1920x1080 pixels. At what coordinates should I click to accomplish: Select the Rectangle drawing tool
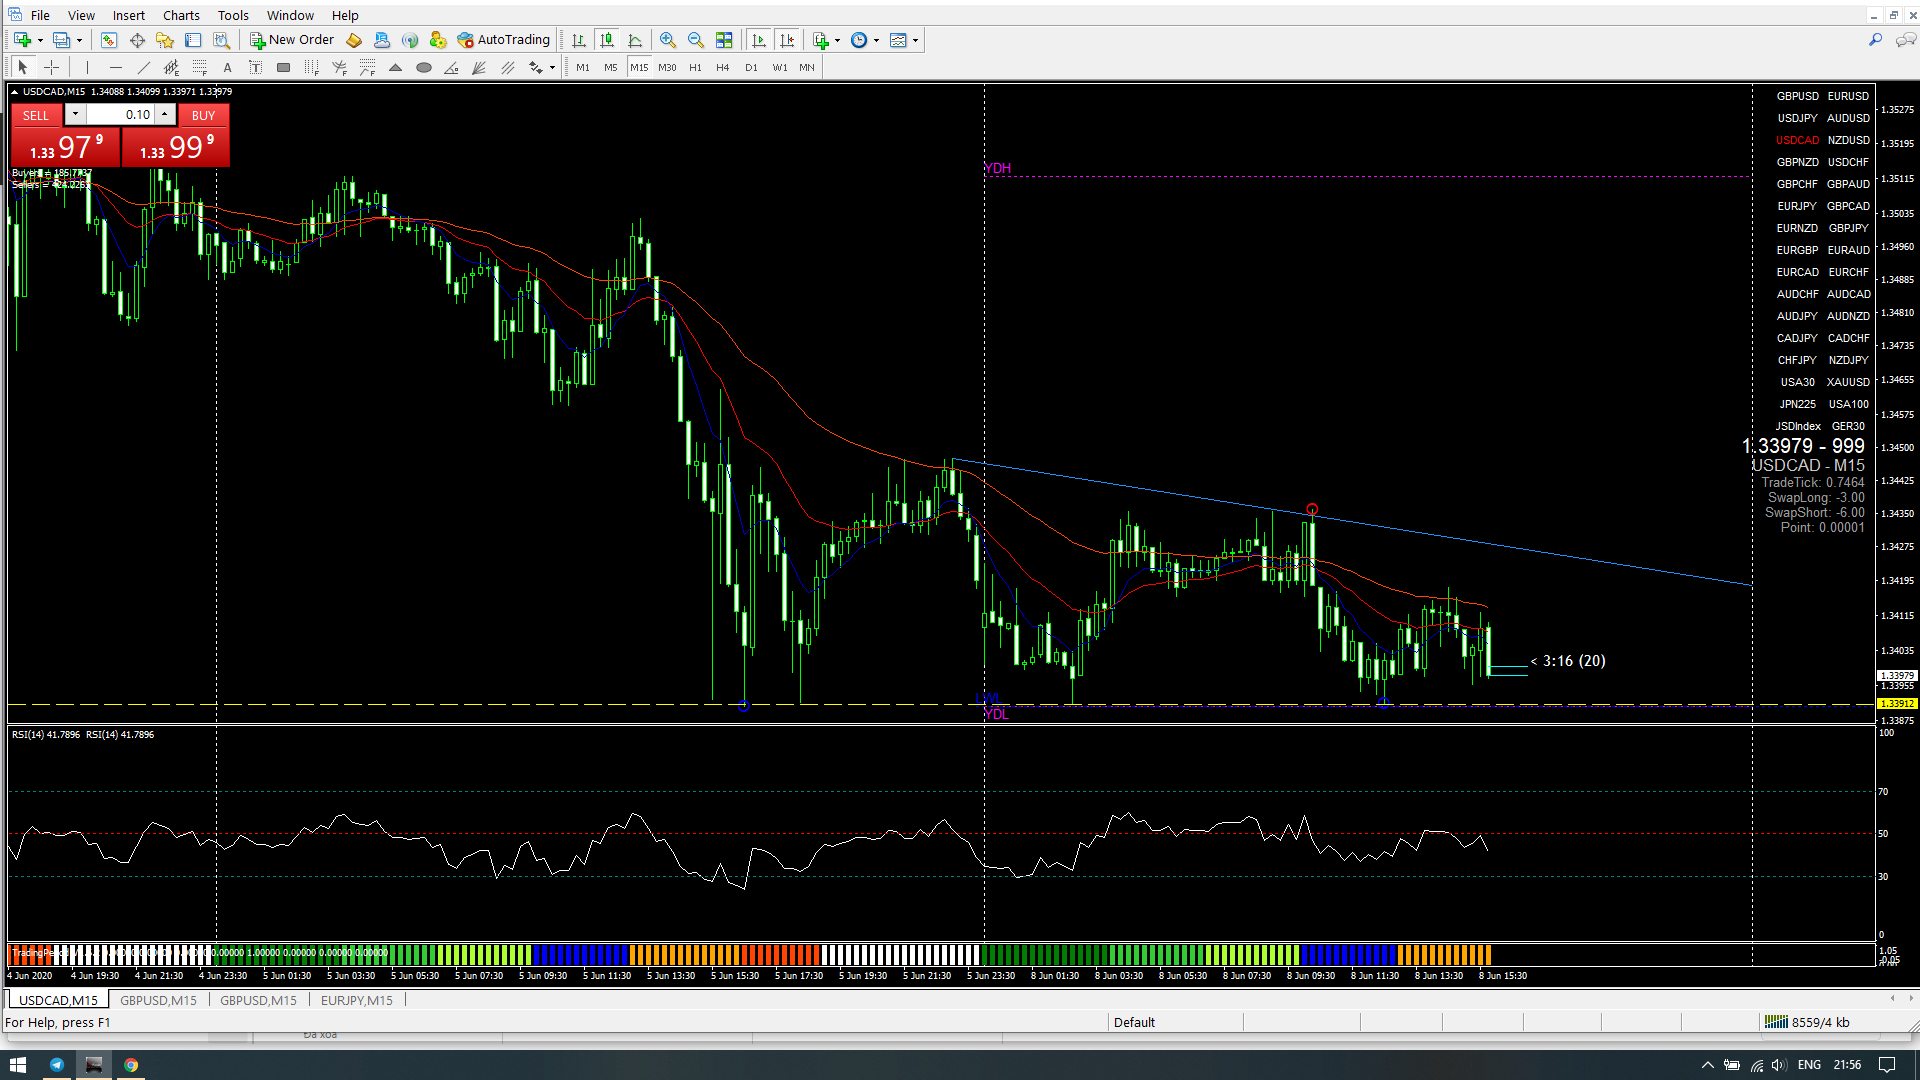284,67
